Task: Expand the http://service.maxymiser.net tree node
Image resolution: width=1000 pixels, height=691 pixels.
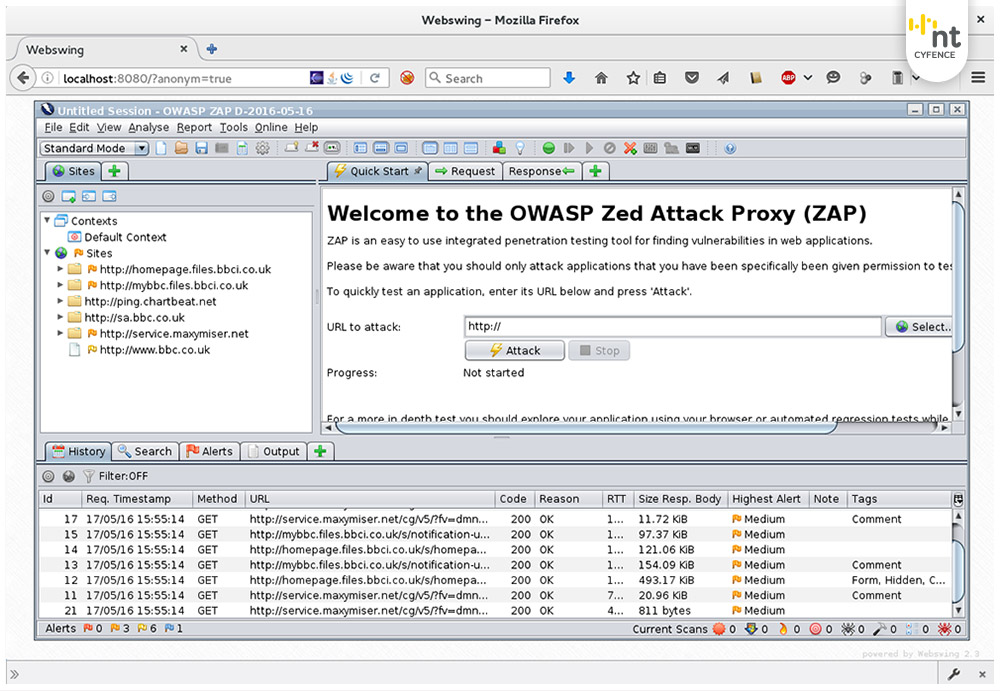Action: [x=60, y=333]
